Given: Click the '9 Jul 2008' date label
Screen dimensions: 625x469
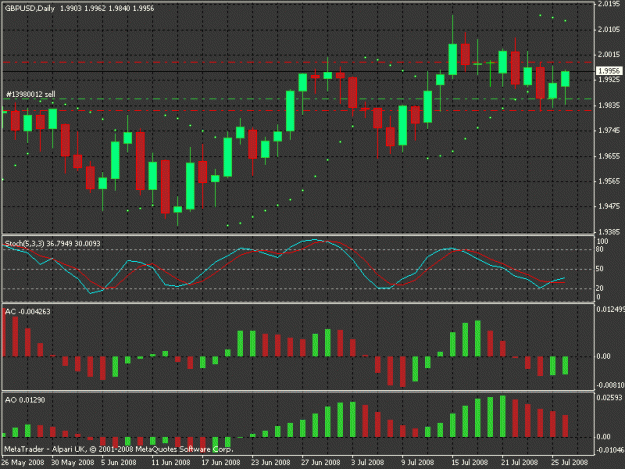Looking at the screenshot, I should pos(417,462).
